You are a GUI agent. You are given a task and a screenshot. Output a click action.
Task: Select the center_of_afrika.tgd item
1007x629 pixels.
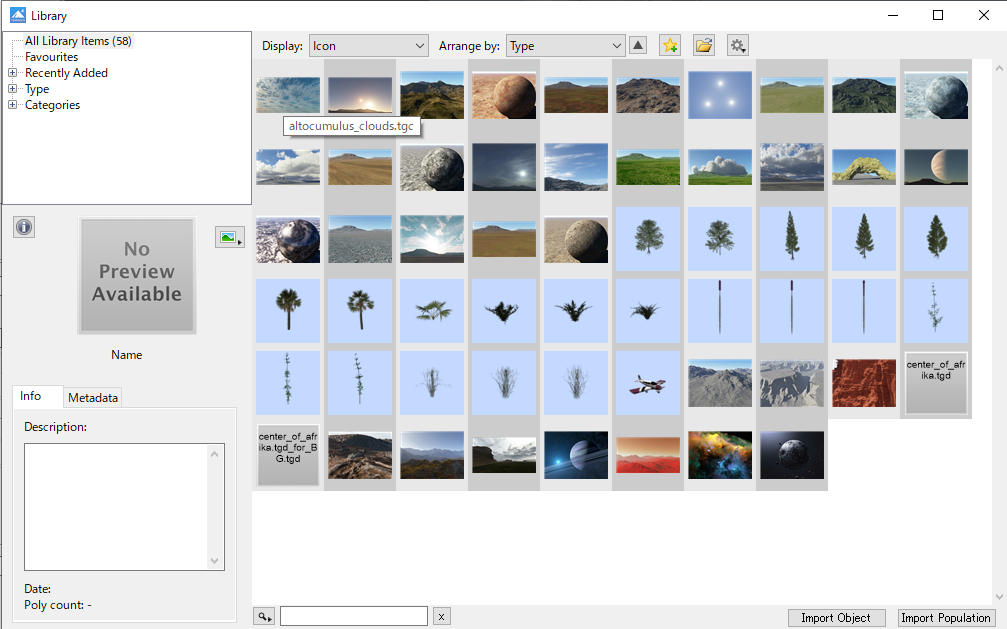[x=936, y=383]
